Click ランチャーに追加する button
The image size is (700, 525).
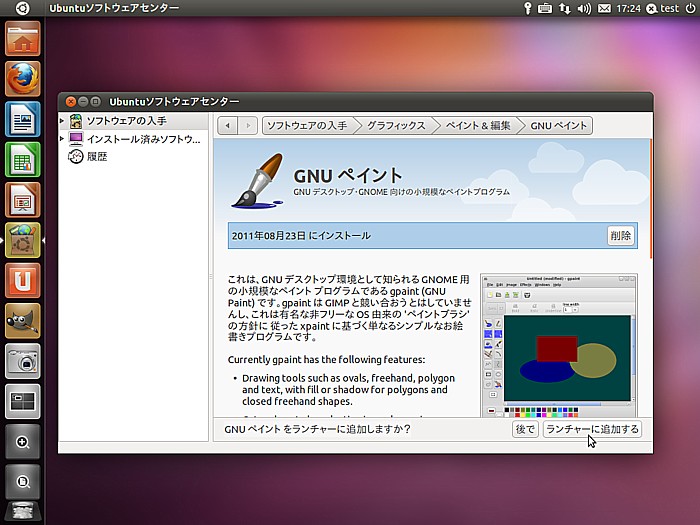592,429
